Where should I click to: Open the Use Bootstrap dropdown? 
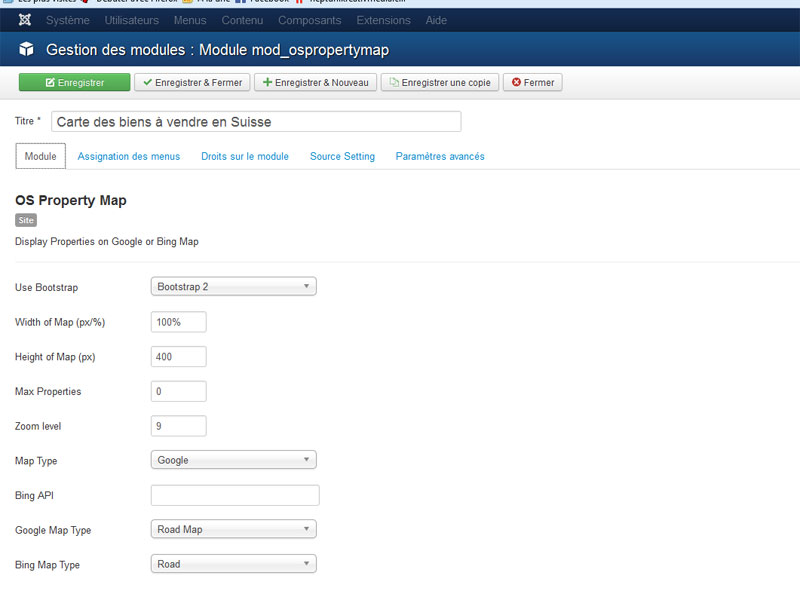[x=234, y=286]
